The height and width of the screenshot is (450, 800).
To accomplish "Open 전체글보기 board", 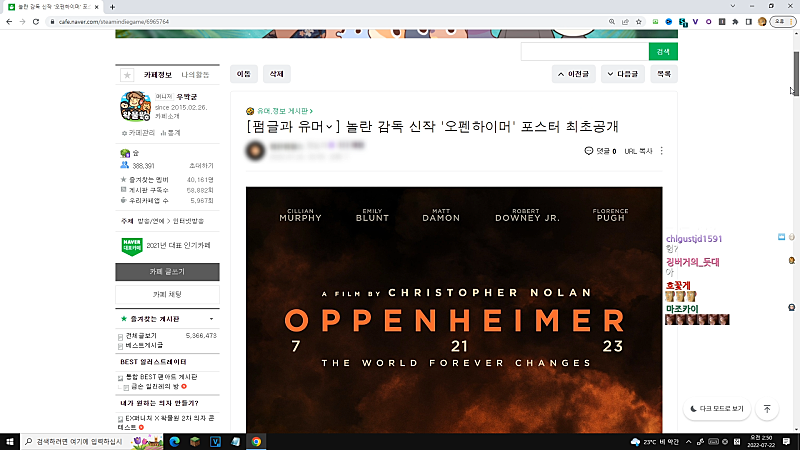I will tap(141, 336).
